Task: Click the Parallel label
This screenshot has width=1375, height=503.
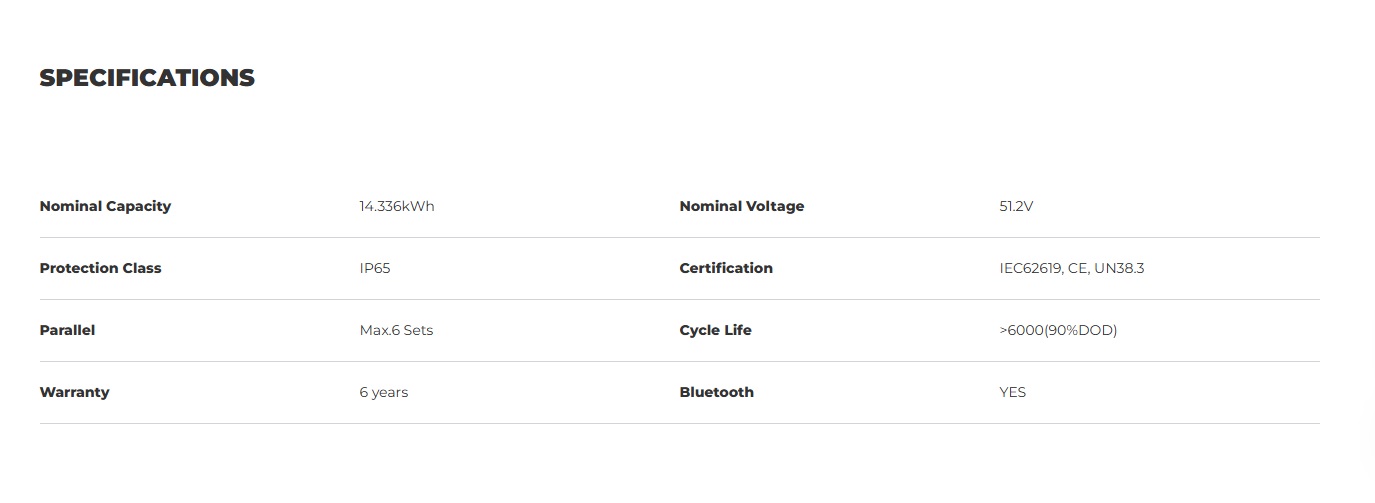Action: [67, 330]
